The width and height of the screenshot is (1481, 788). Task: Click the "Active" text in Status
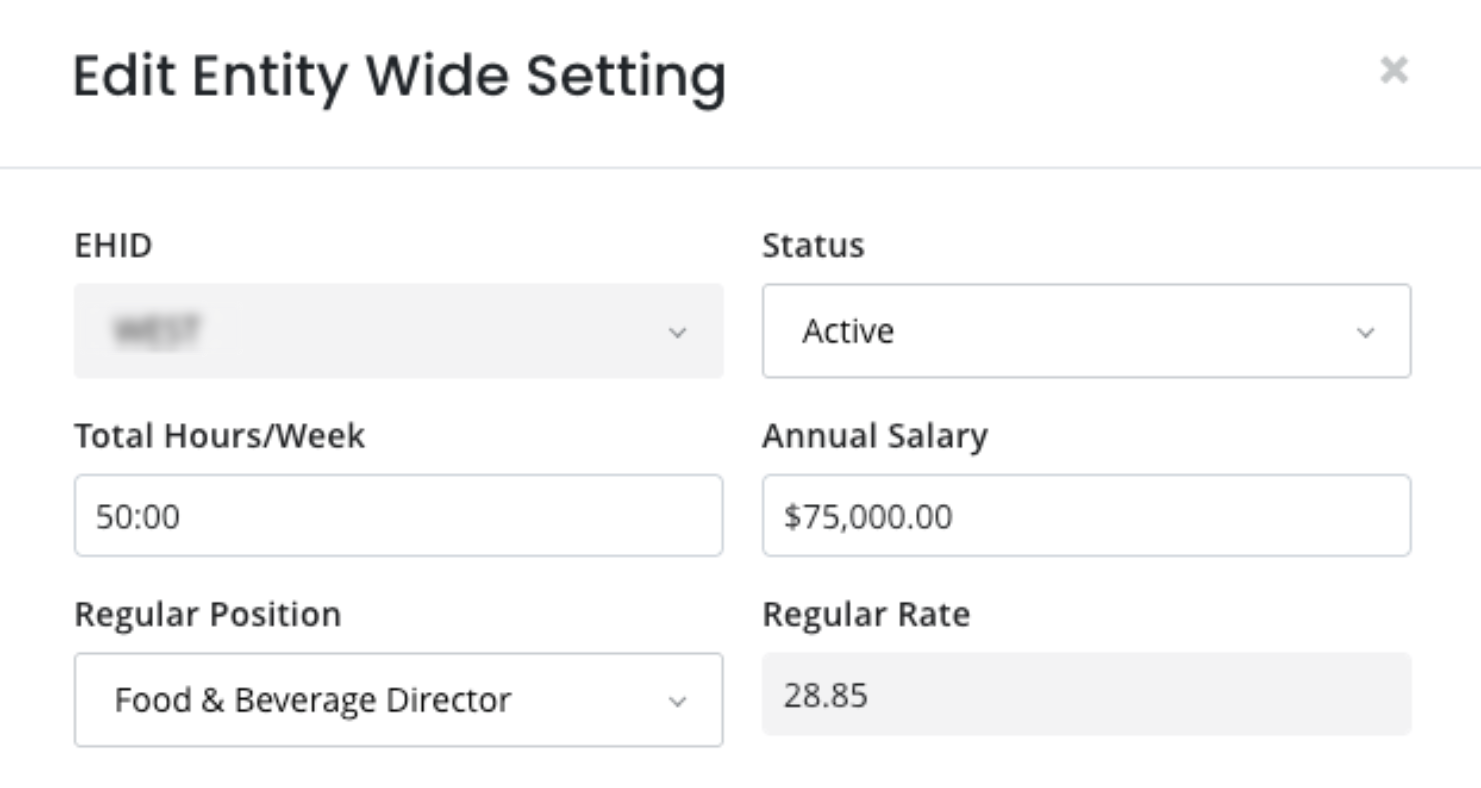tap(847, 331)
